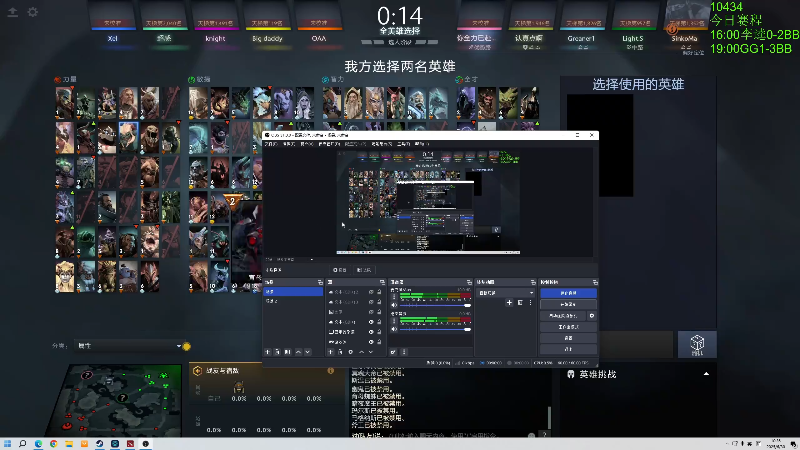This screenshot has width=800, height=450.
Task: Open options menu of lower mixer channel
Action: tap(394, 320)
